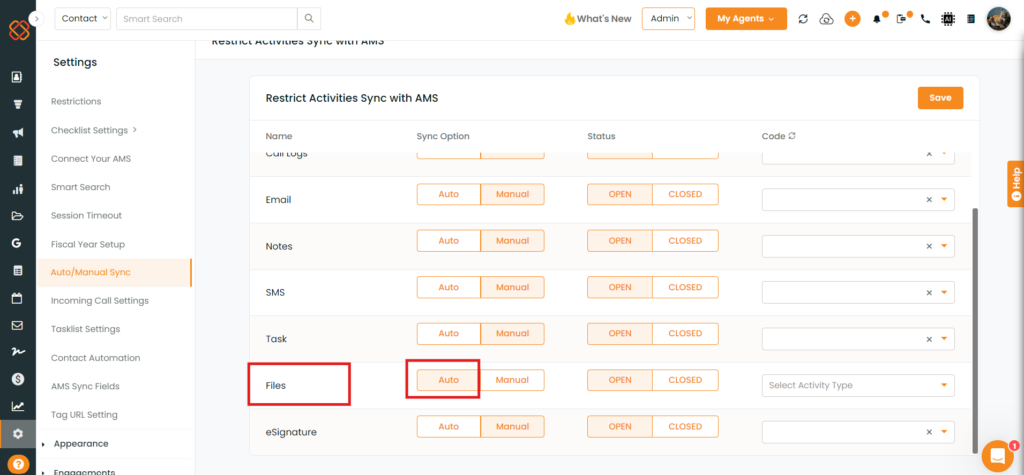The height and width of the screenshot is (475, 1024).
Task: Click the G icon in left rail
Action: coord(18,243)
